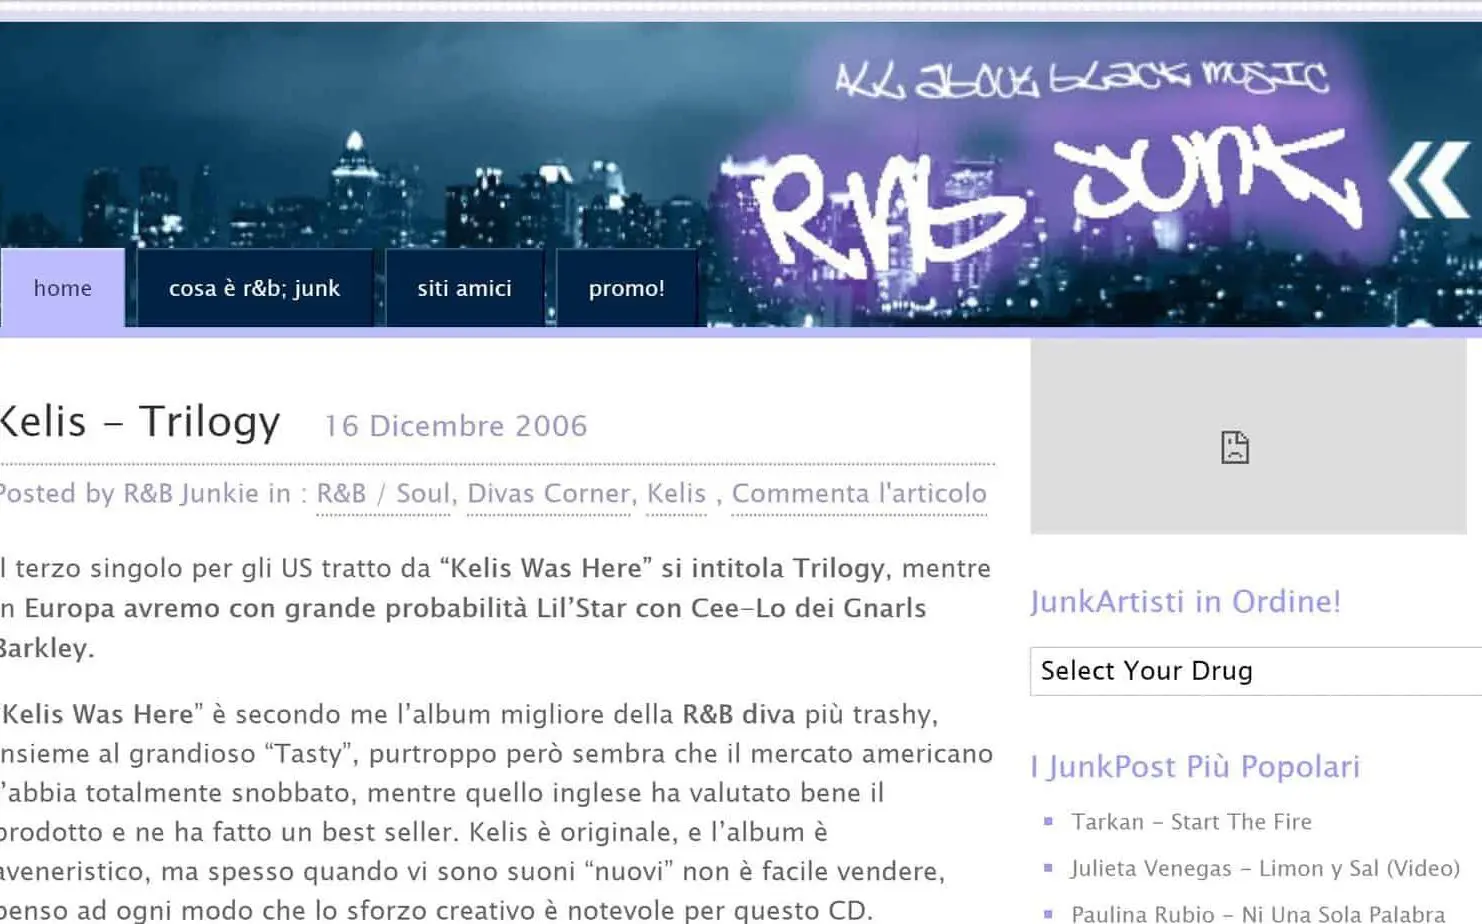Image resolution: width=1482 pixels, height=924 pixels.
Task: Open the cosa è r&b; junk tab
Action: click(255, 288)
